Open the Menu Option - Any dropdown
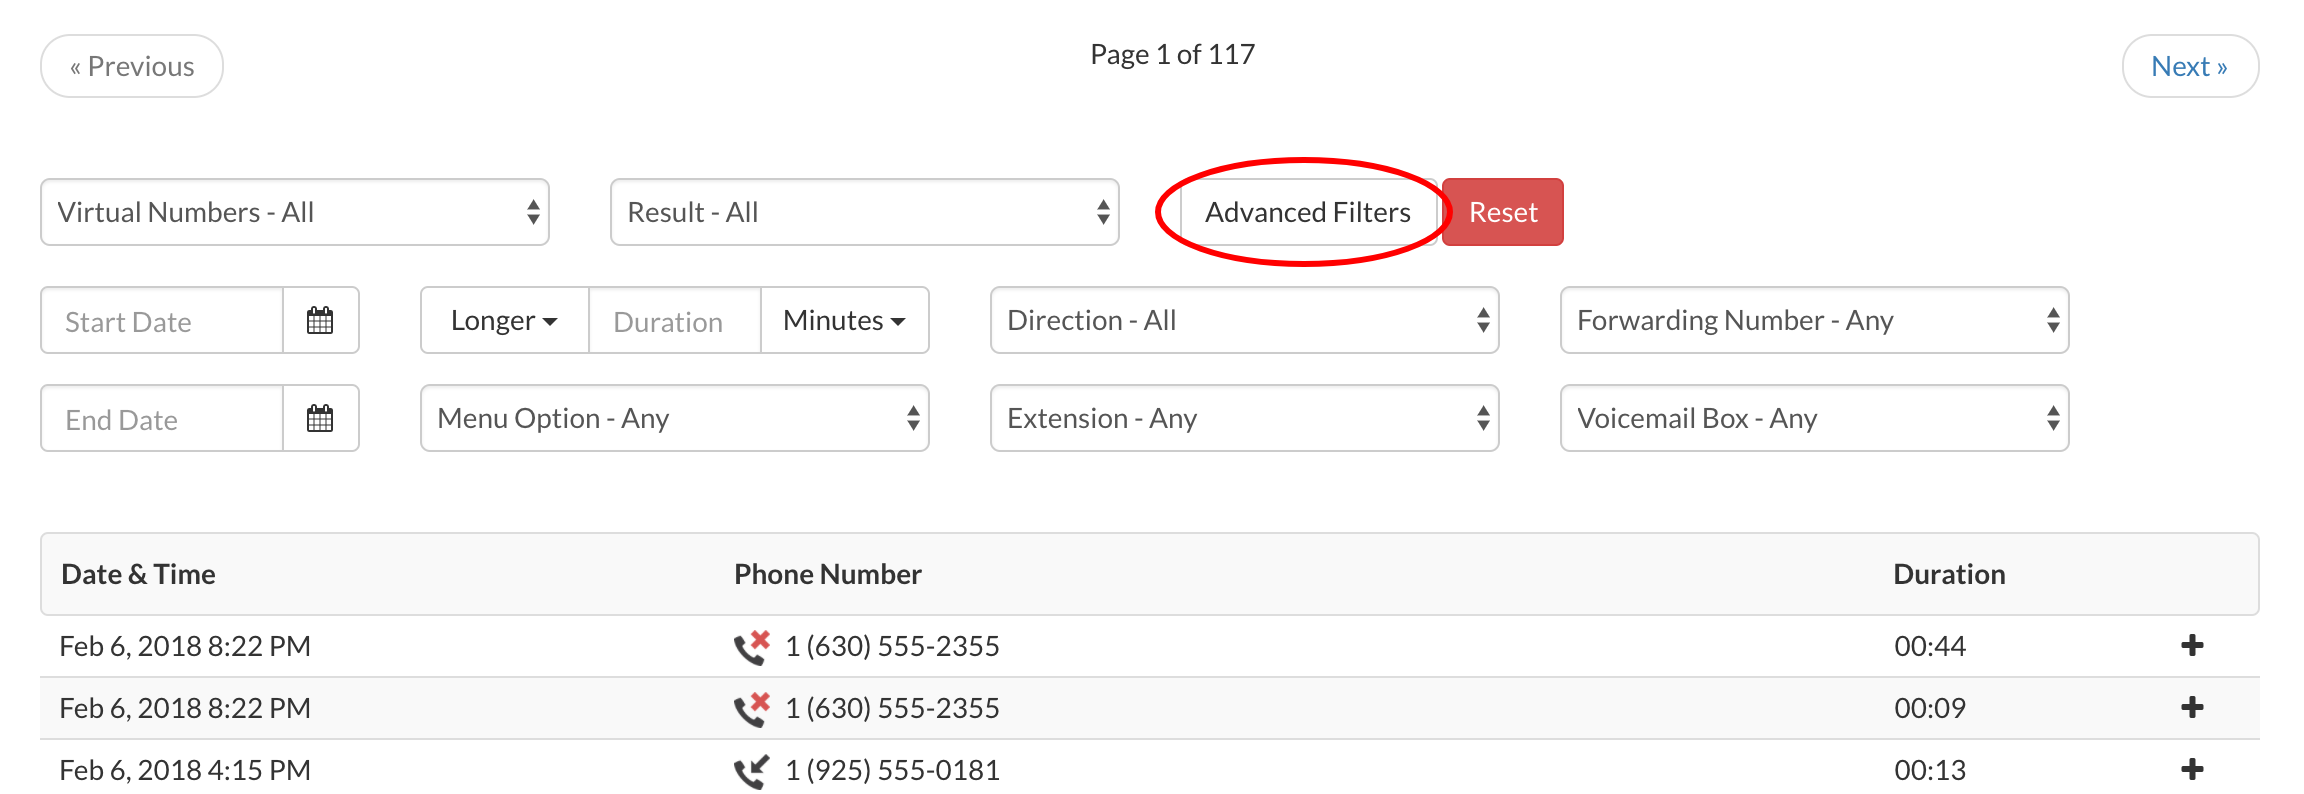This screenshot has width=2304, height=794. point(675,418)
